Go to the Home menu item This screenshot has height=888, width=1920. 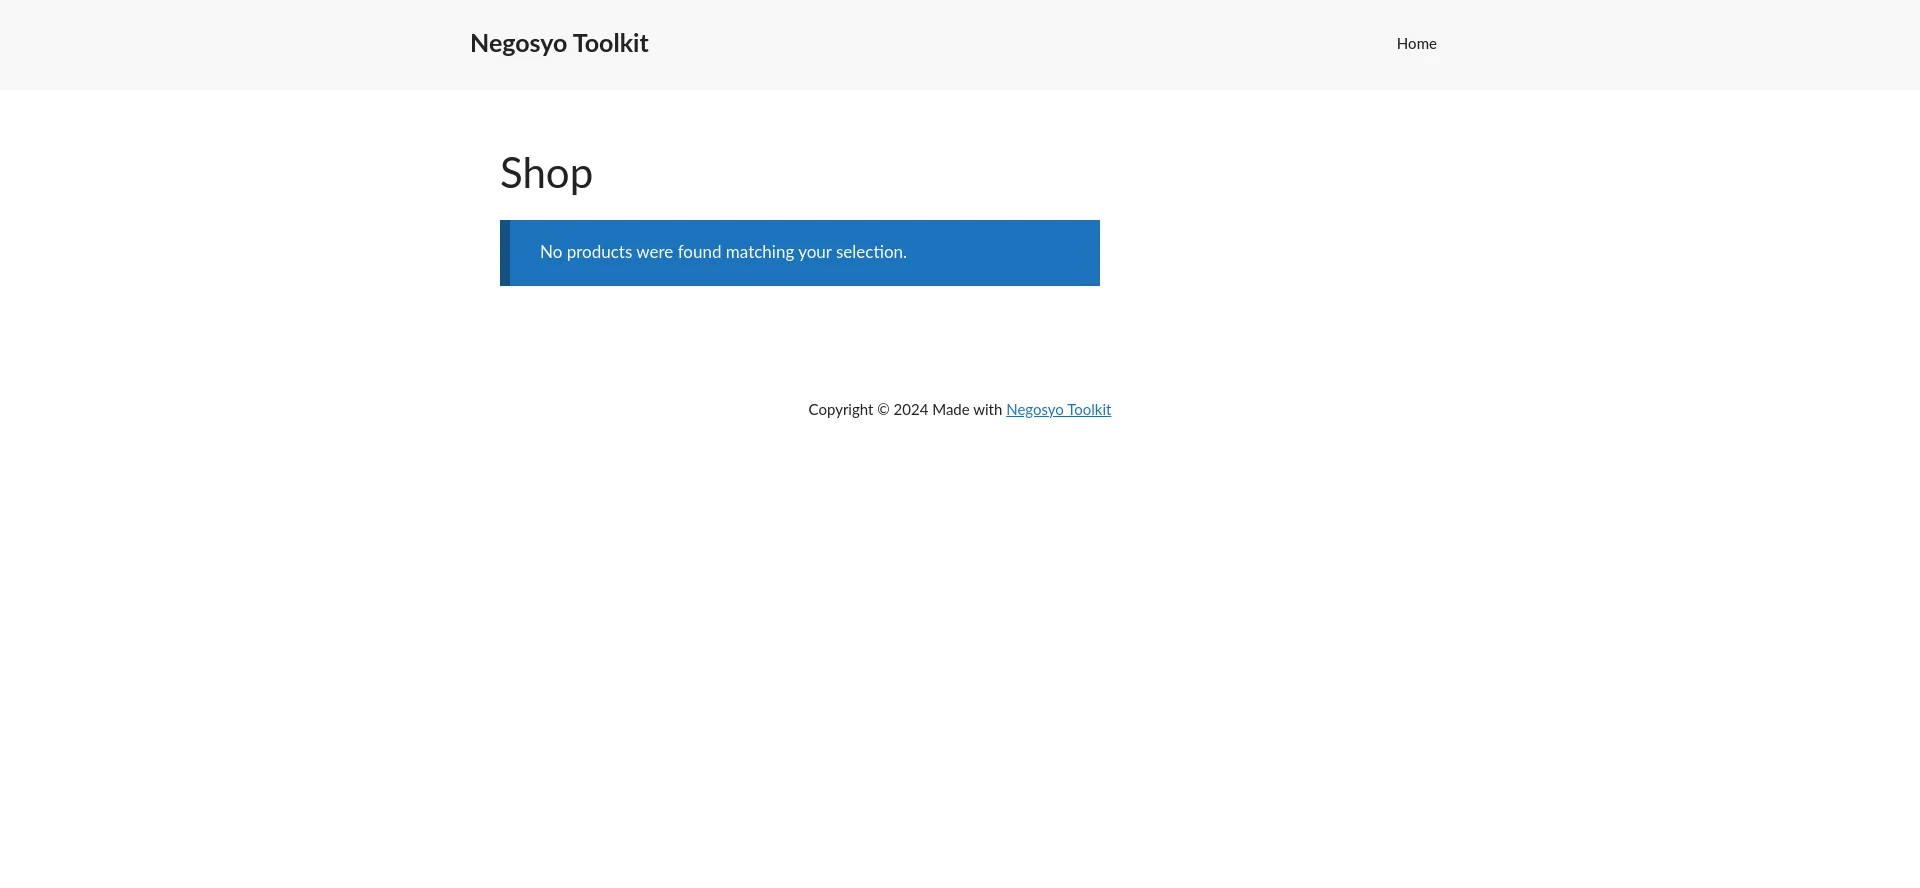pos(1416,44)
